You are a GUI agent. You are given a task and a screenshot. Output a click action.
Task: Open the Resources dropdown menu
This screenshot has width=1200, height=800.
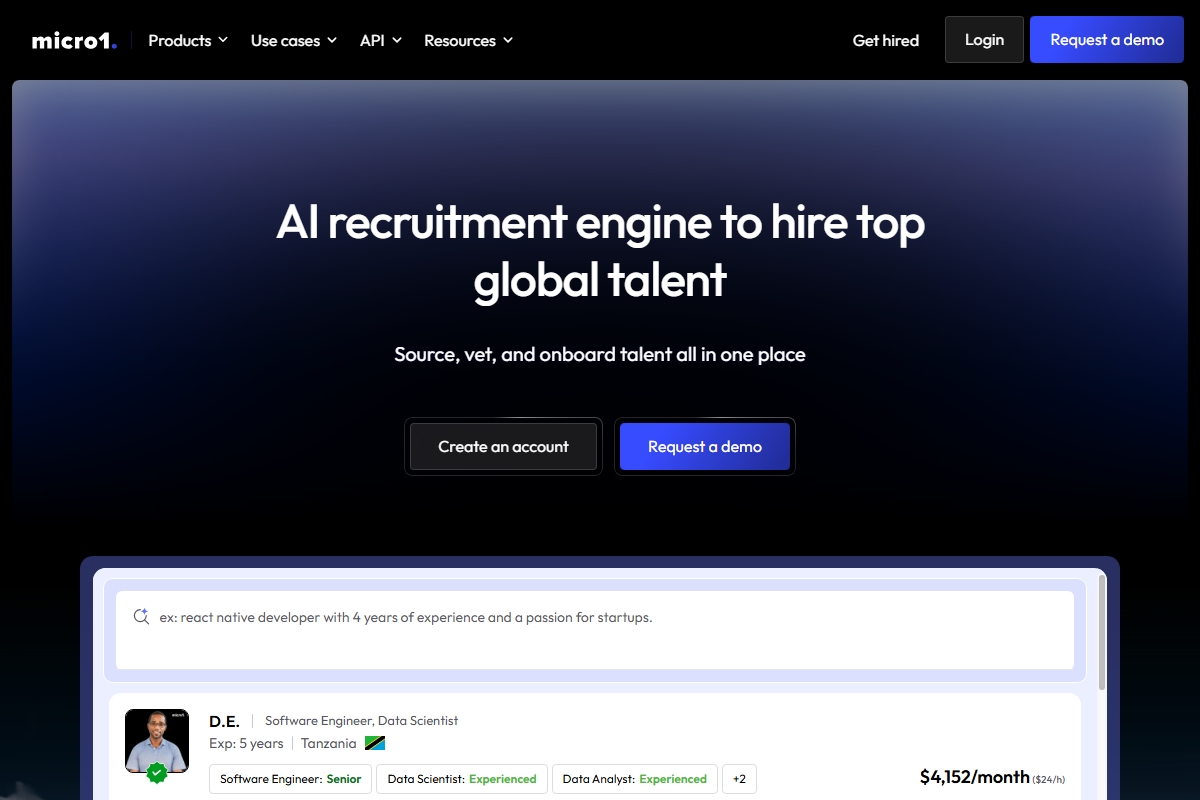coord(468,40)
